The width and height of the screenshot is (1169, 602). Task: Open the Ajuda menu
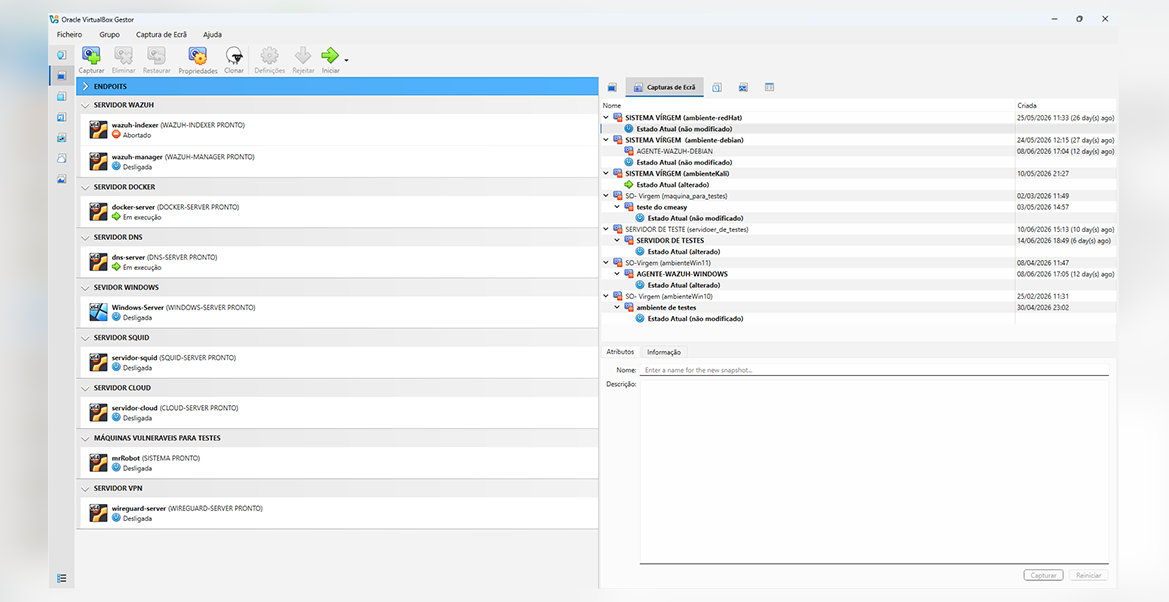click(212, 34)
